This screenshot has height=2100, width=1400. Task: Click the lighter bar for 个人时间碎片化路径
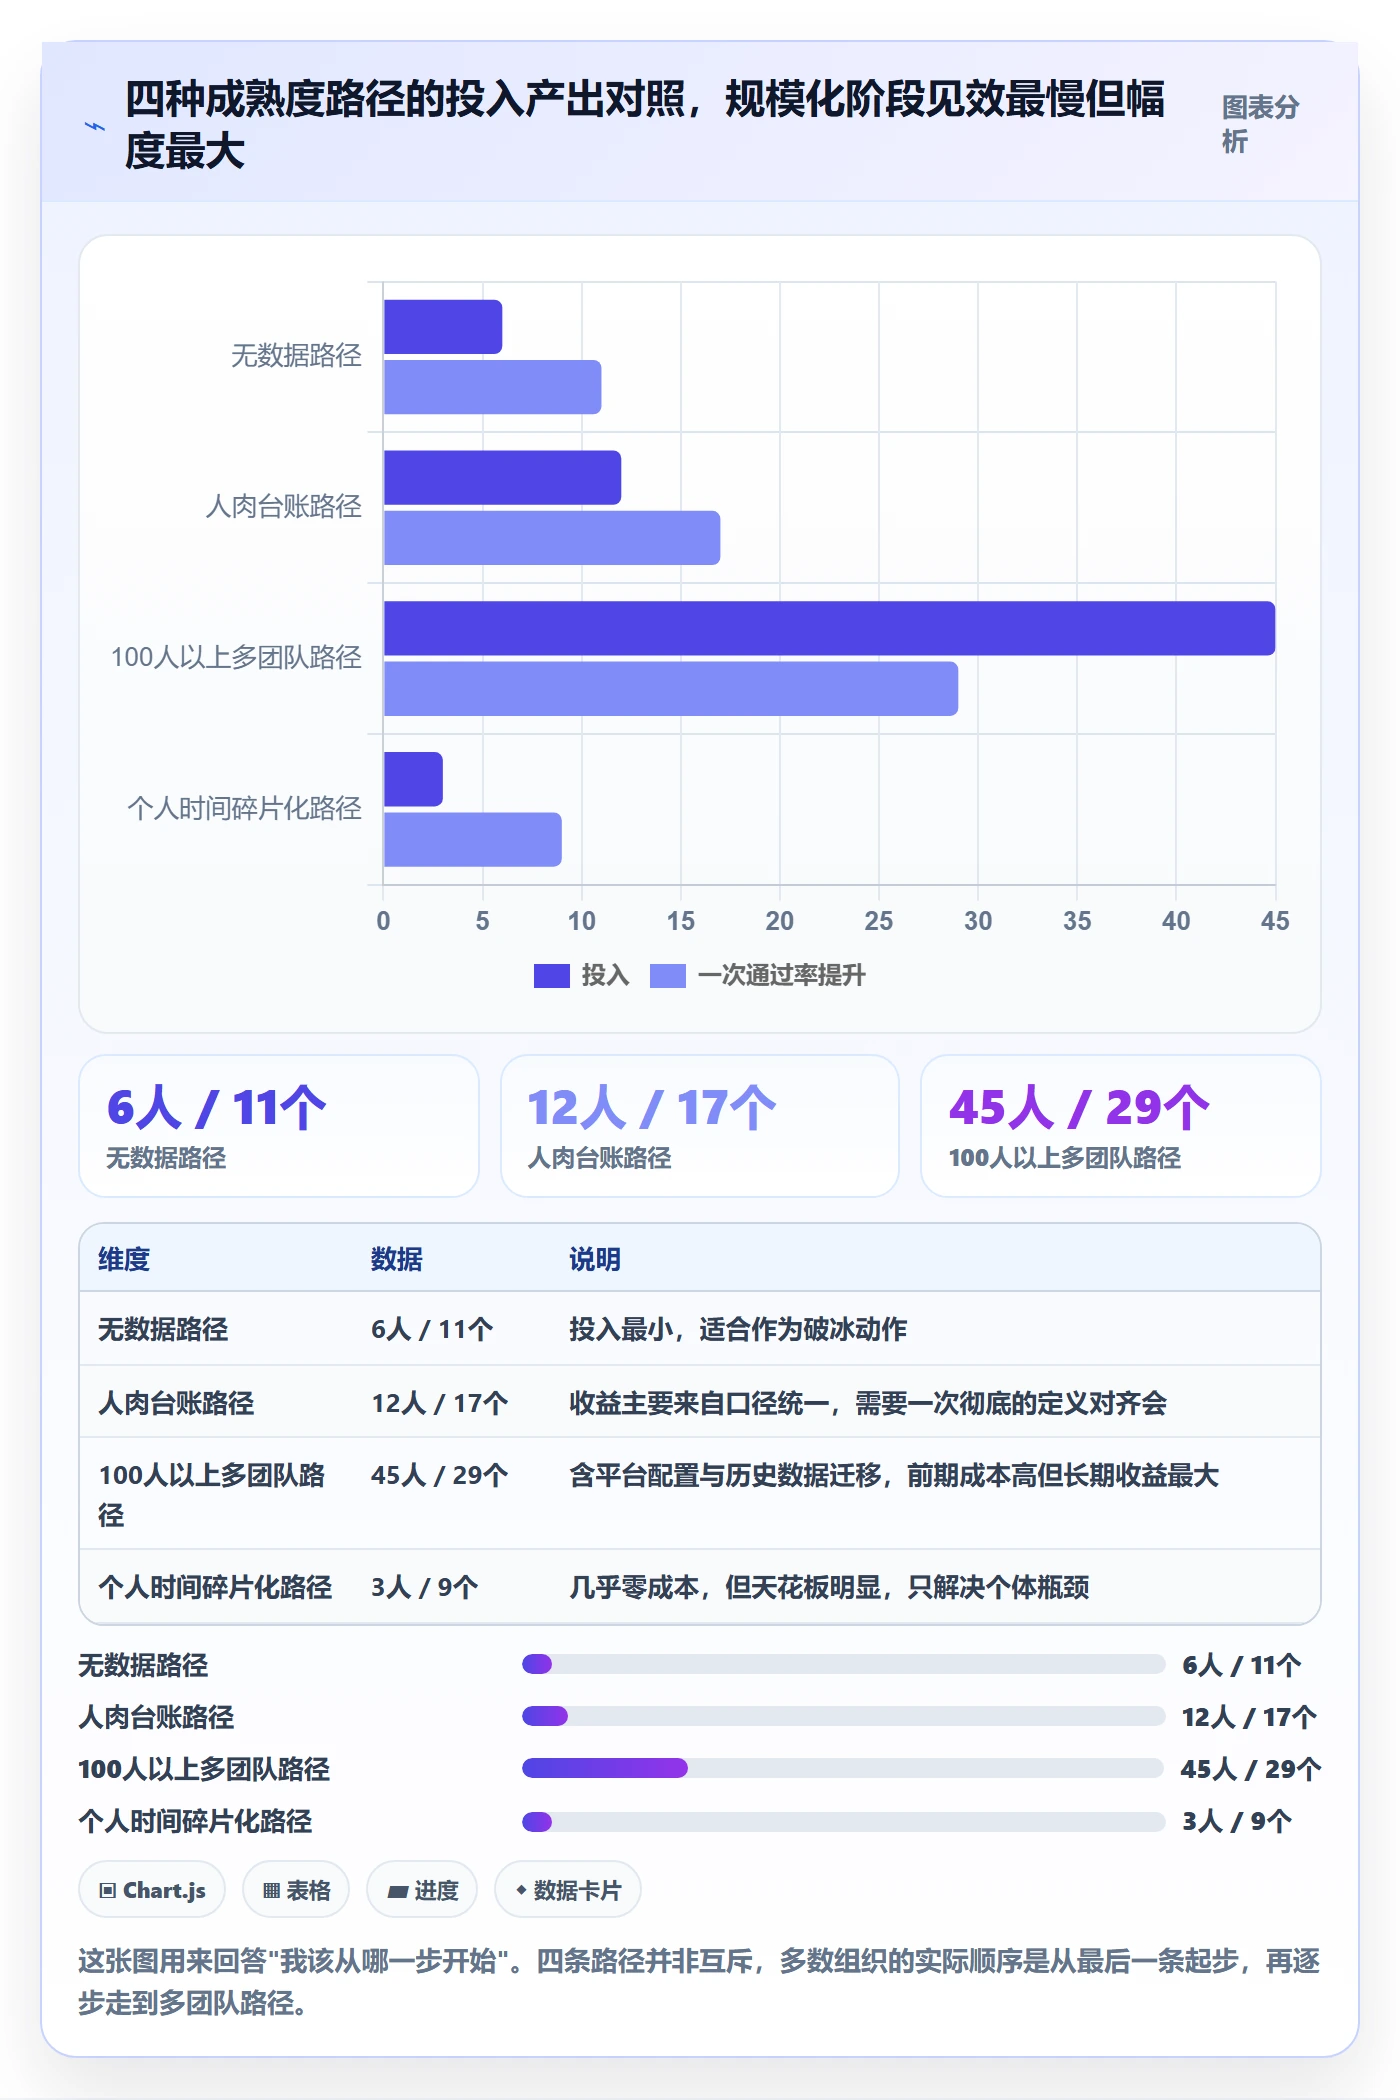click(473, 839)
